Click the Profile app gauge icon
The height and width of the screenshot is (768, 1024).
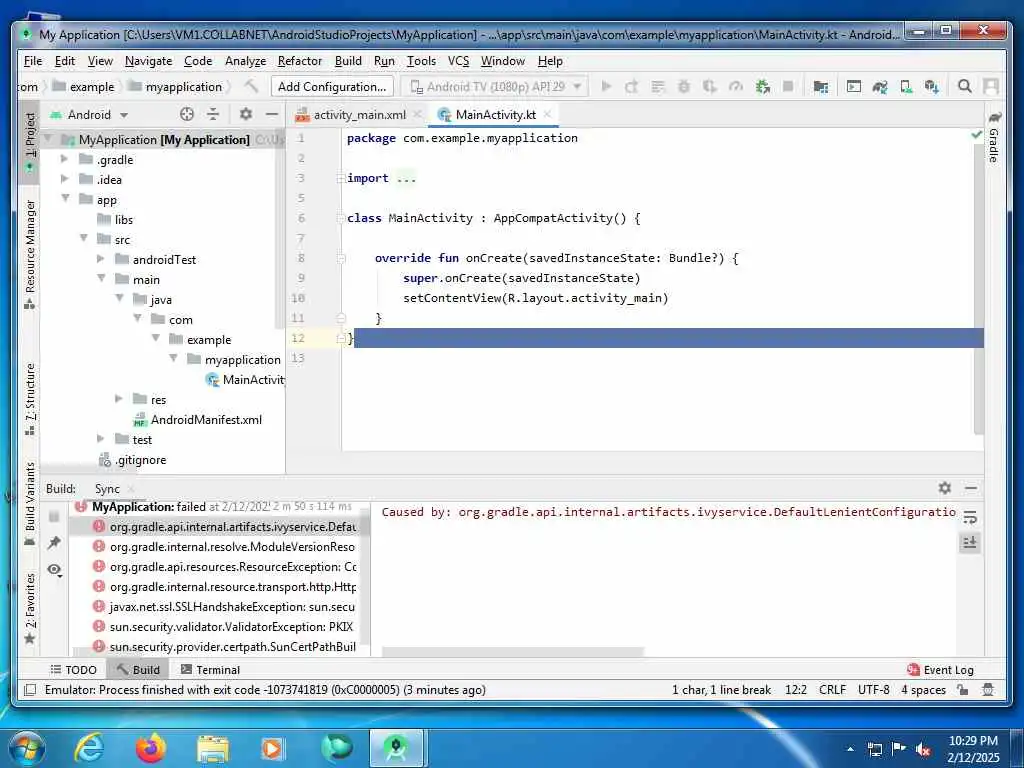736,86
